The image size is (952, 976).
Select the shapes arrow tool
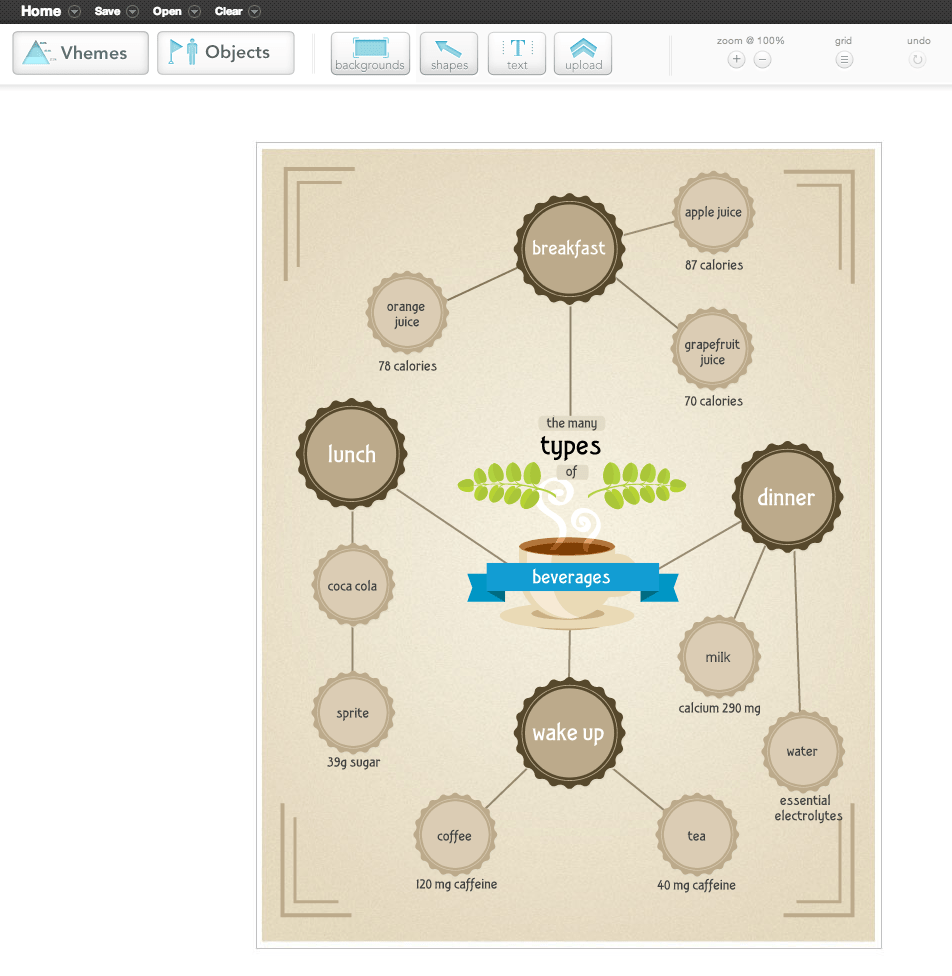click(449, 54)
